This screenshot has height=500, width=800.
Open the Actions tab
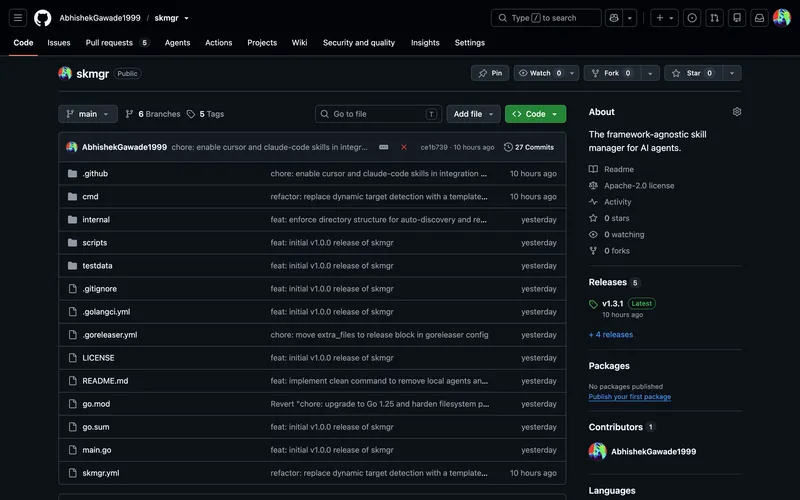point(218,43)
